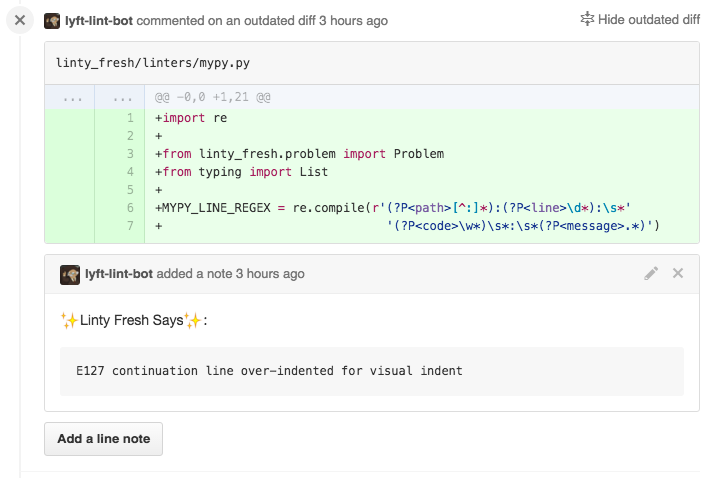
Task: Click the '+import re' code line
Action: (191, 118)
